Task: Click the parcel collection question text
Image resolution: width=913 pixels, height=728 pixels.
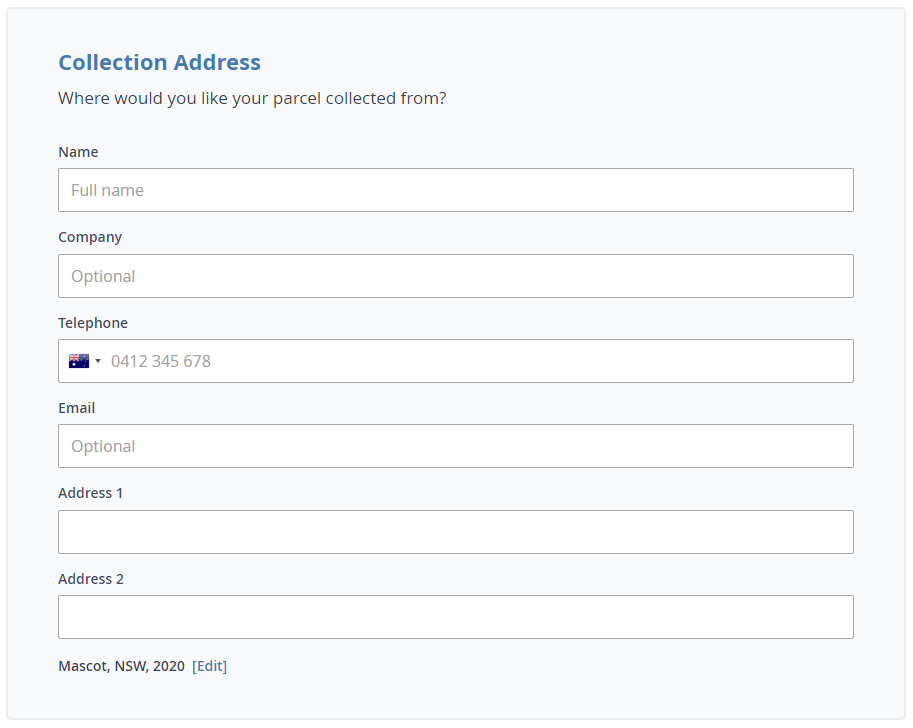Action: tap(252, 99)
